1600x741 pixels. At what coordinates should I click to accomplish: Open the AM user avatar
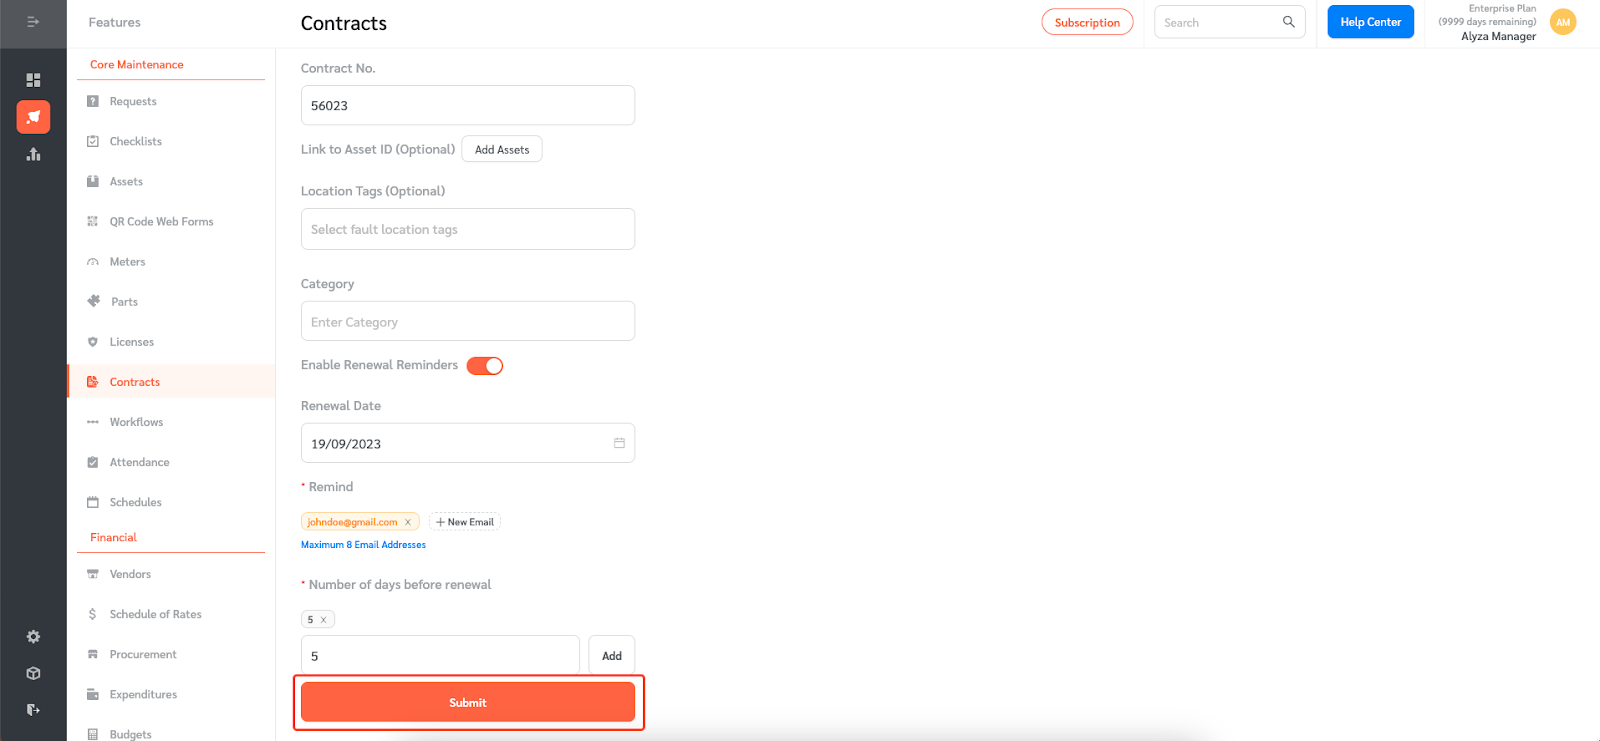pyautogui.click(x=1563, y=22)
